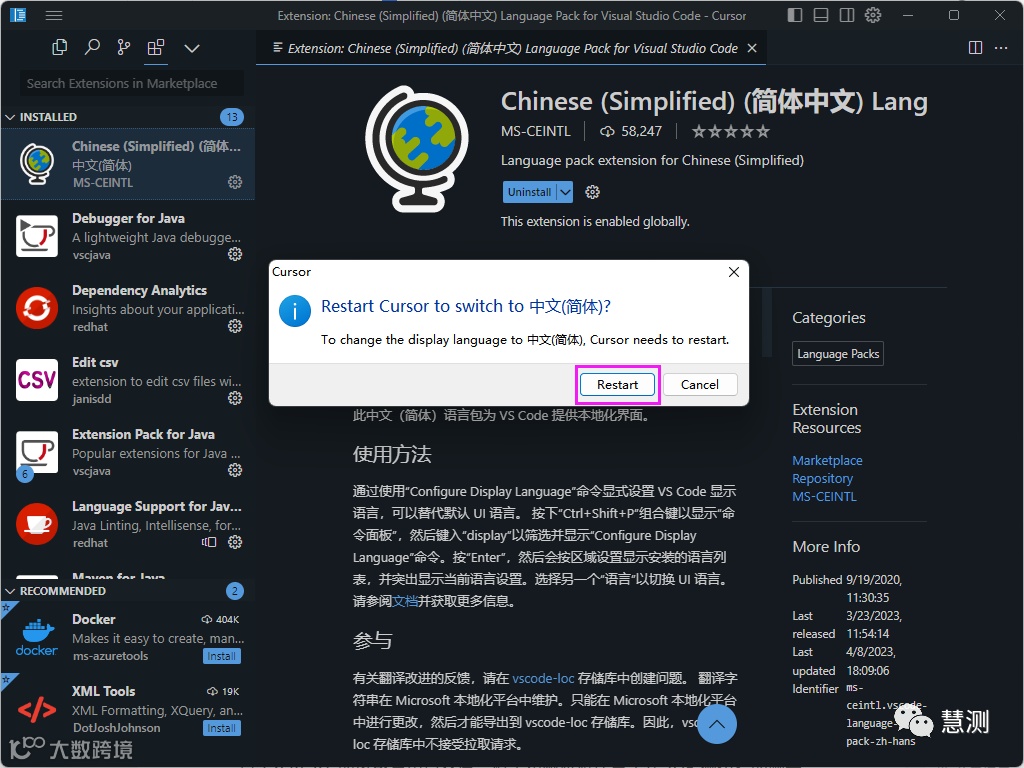Select Chinese (Simplified) extension in installed list

(128, 164)
